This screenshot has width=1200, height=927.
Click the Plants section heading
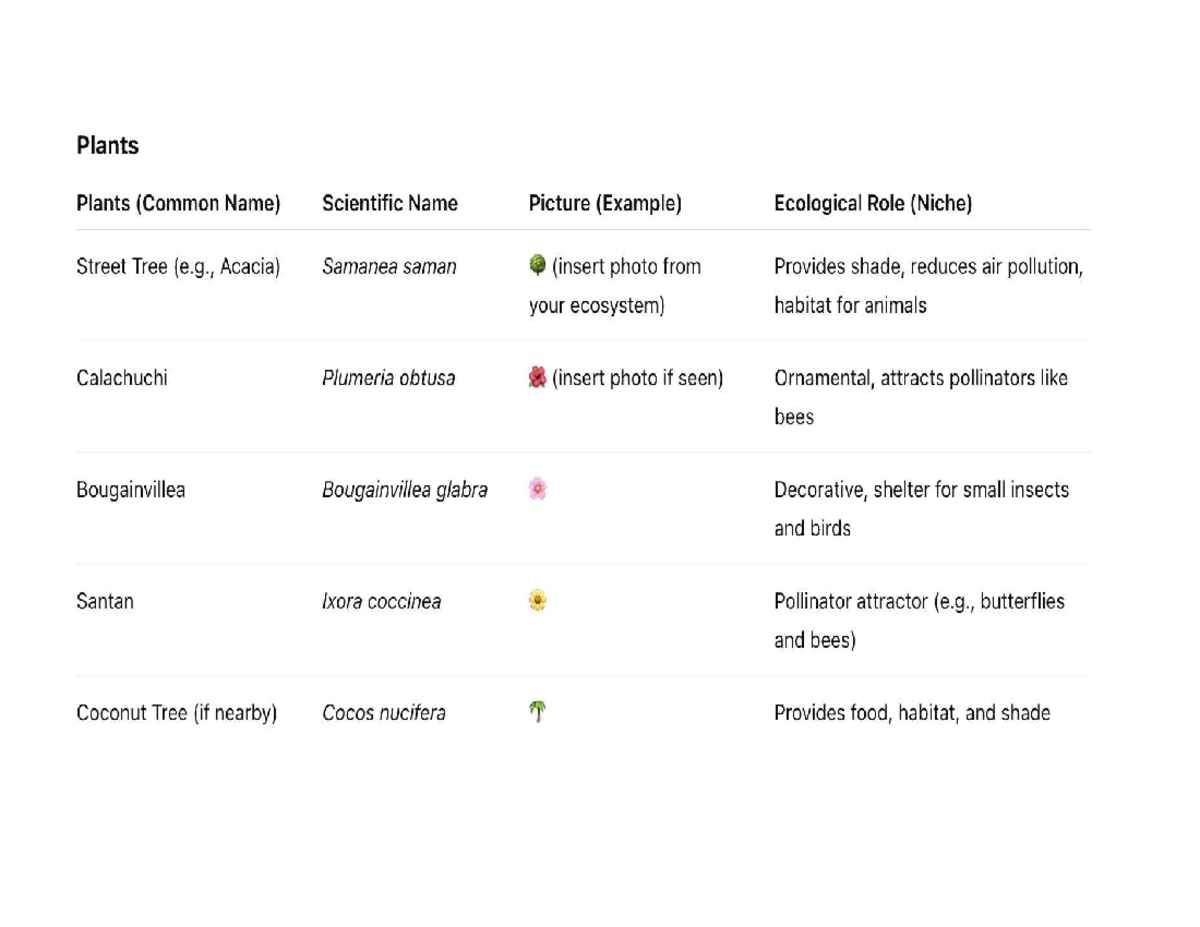click(107, 146)
